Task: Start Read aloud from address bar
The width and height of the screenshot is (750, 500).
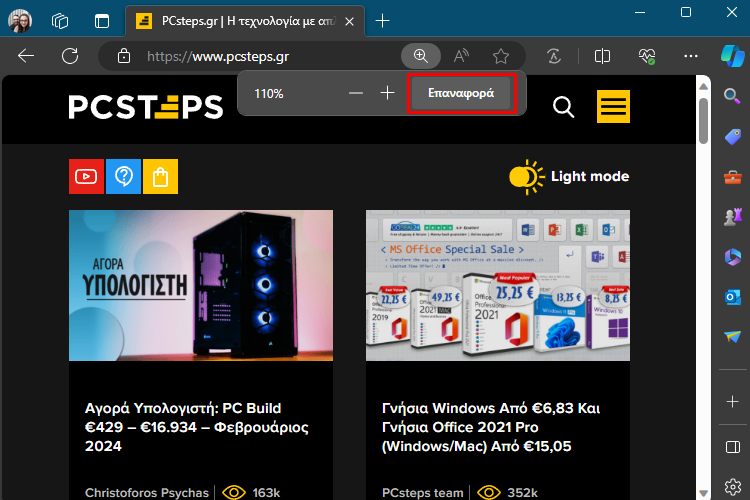Action: 461,56
